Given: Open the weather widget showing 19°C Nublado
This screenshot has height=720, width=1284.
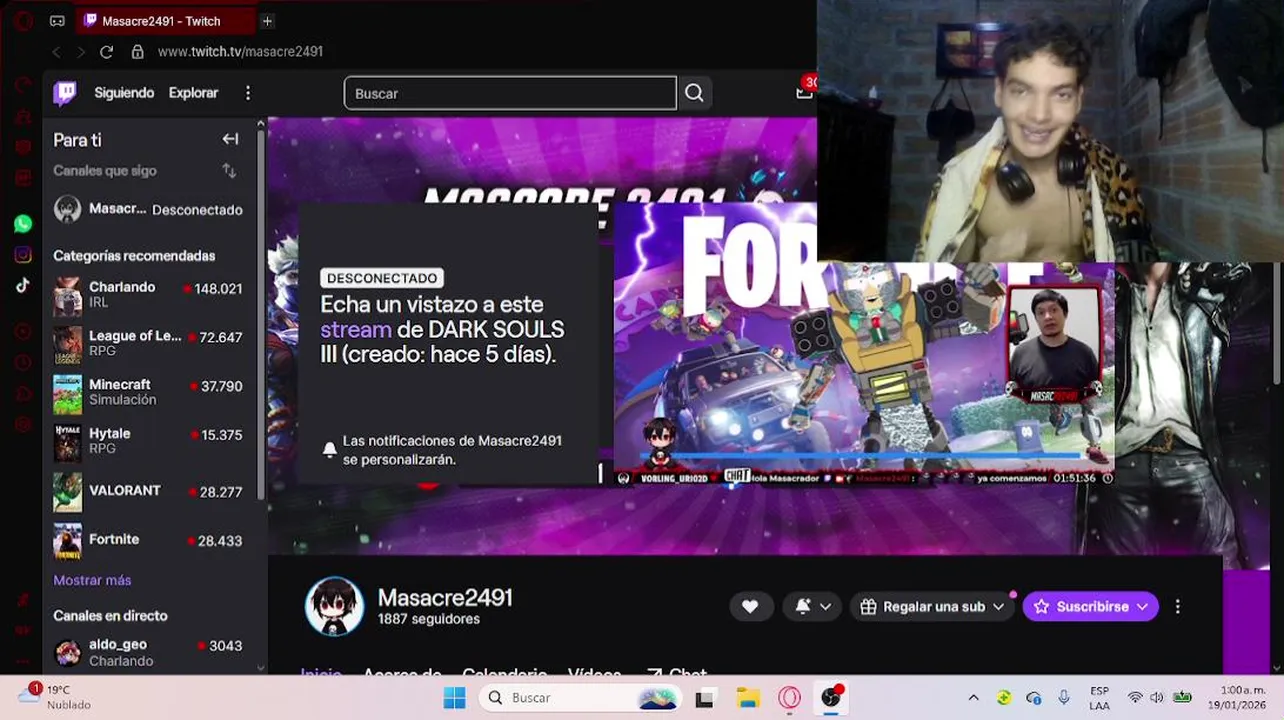Looking at the screenshot, I should click(55, 697).
